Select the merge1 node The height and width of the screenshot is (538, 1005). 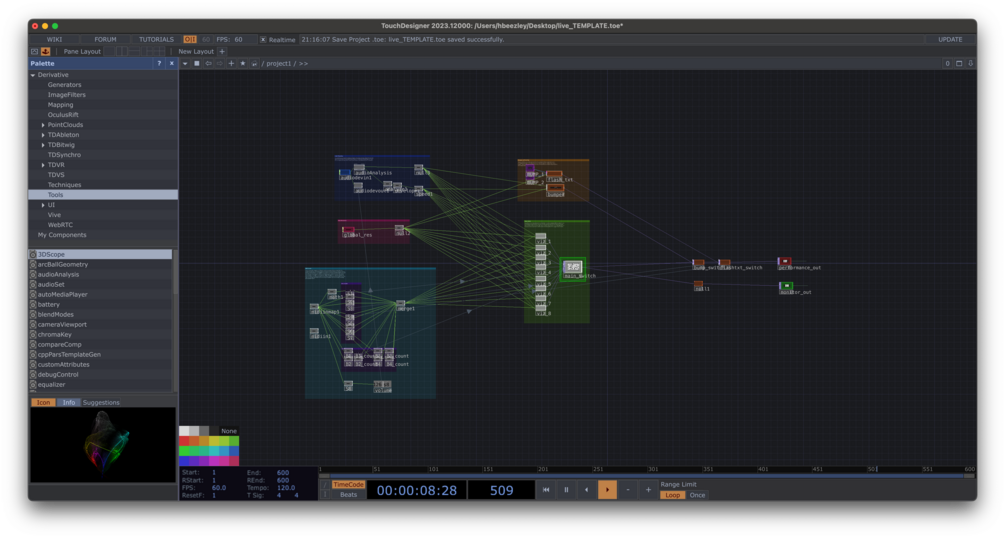[x=401, y=303]
